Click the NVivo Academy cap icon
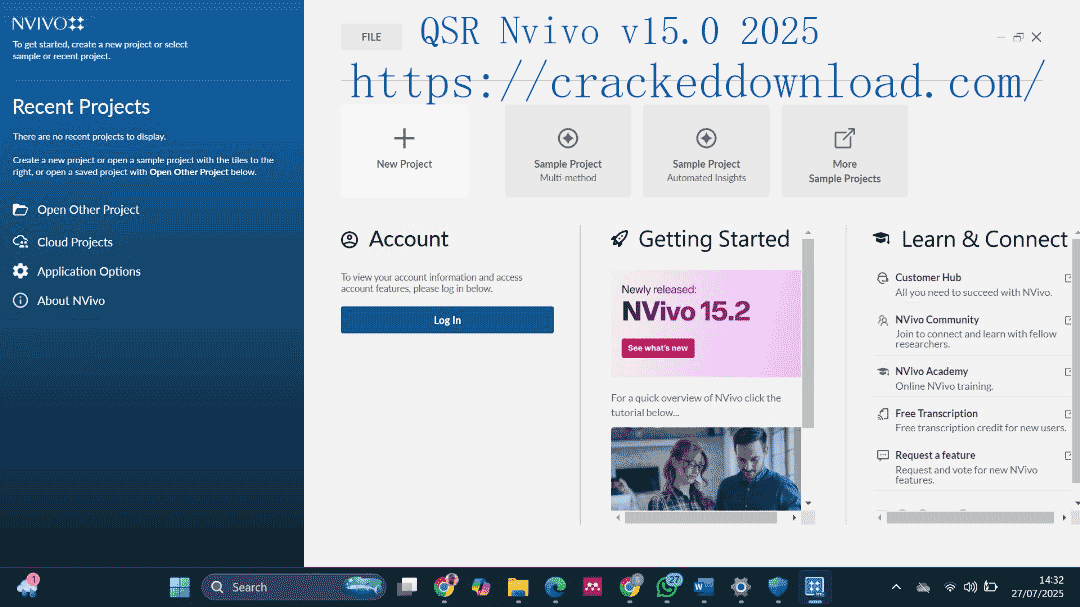This screenshot has width=1080, height=607. (882, 371)
